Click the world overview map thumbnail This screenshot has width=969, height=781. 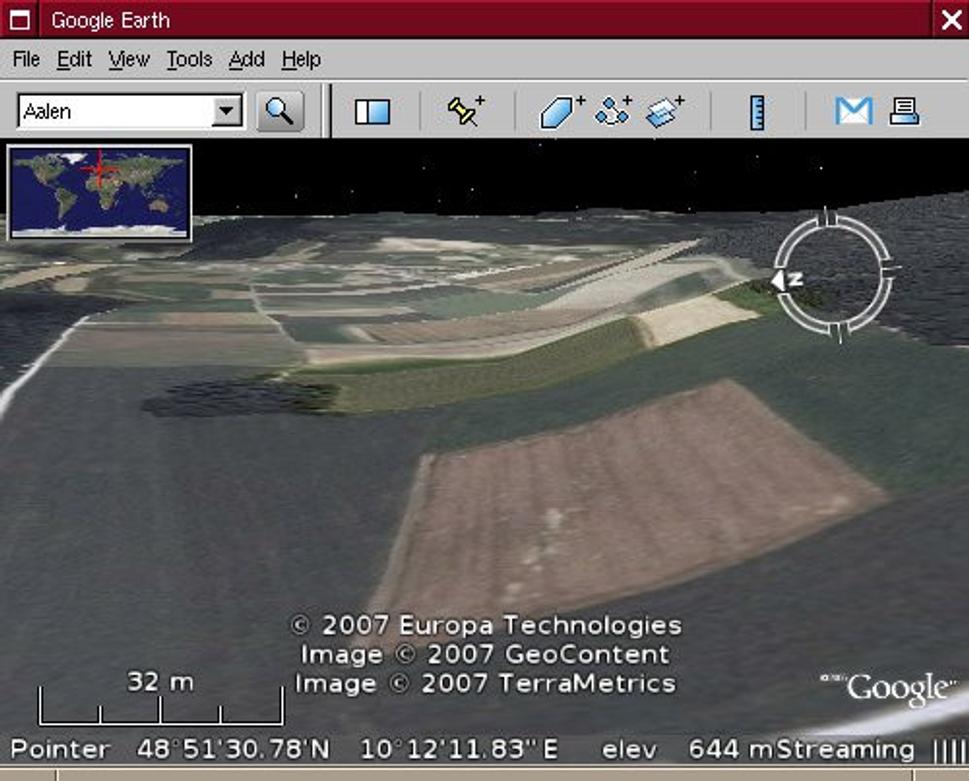(x=99, y=193)
